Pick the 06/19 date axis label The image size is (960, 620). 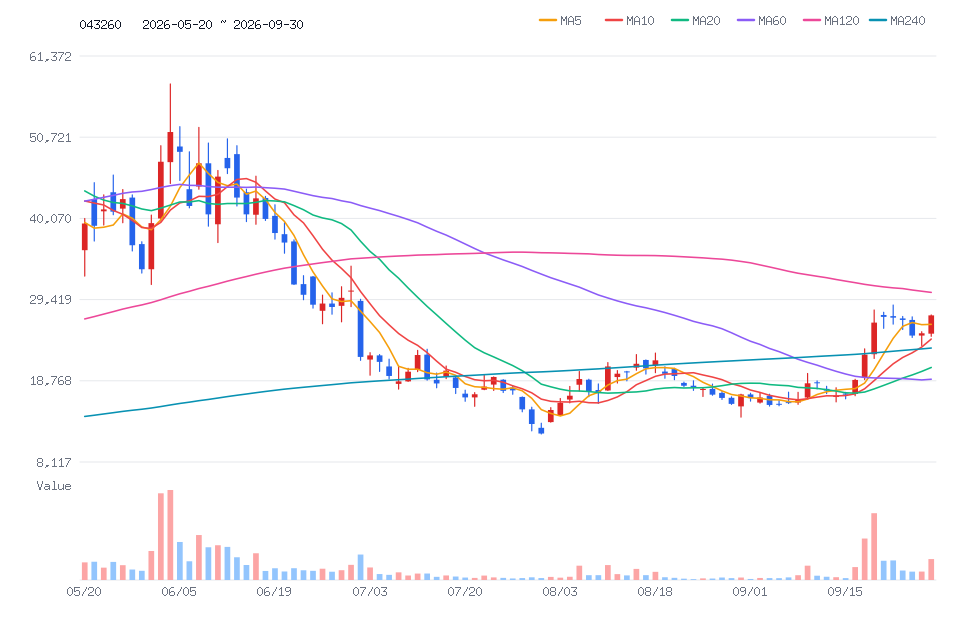click(x=274, y=591)
